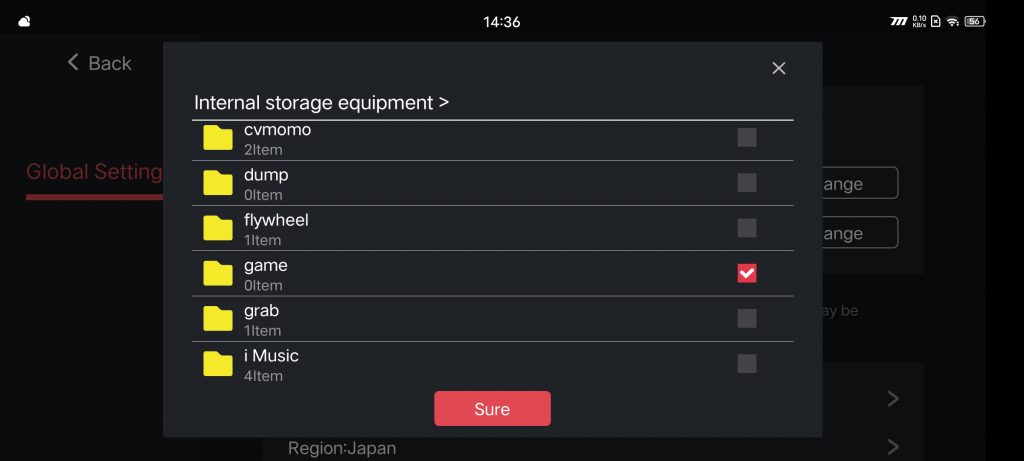1024x461 pixels.
Task: Open the cvmomo folder icon
Action: tap(217, 138)
